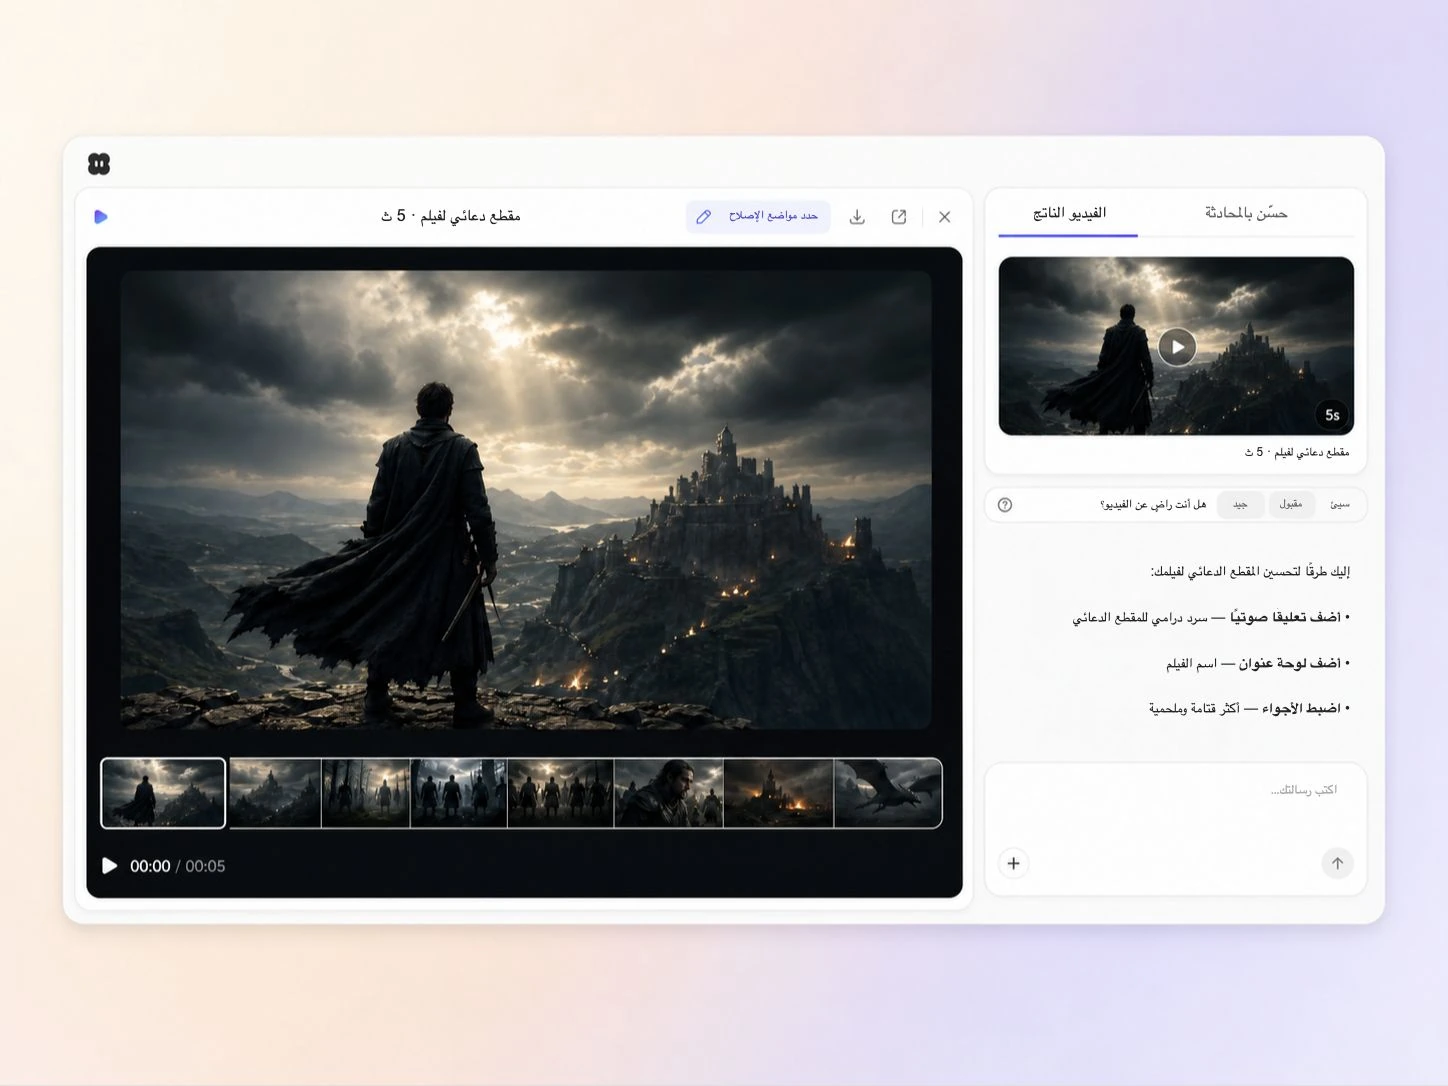This screenshot has height=1086, width=1448.
Task: Click the حدد مواضع الإصلاح pencil button
Action: pos(758,217)
